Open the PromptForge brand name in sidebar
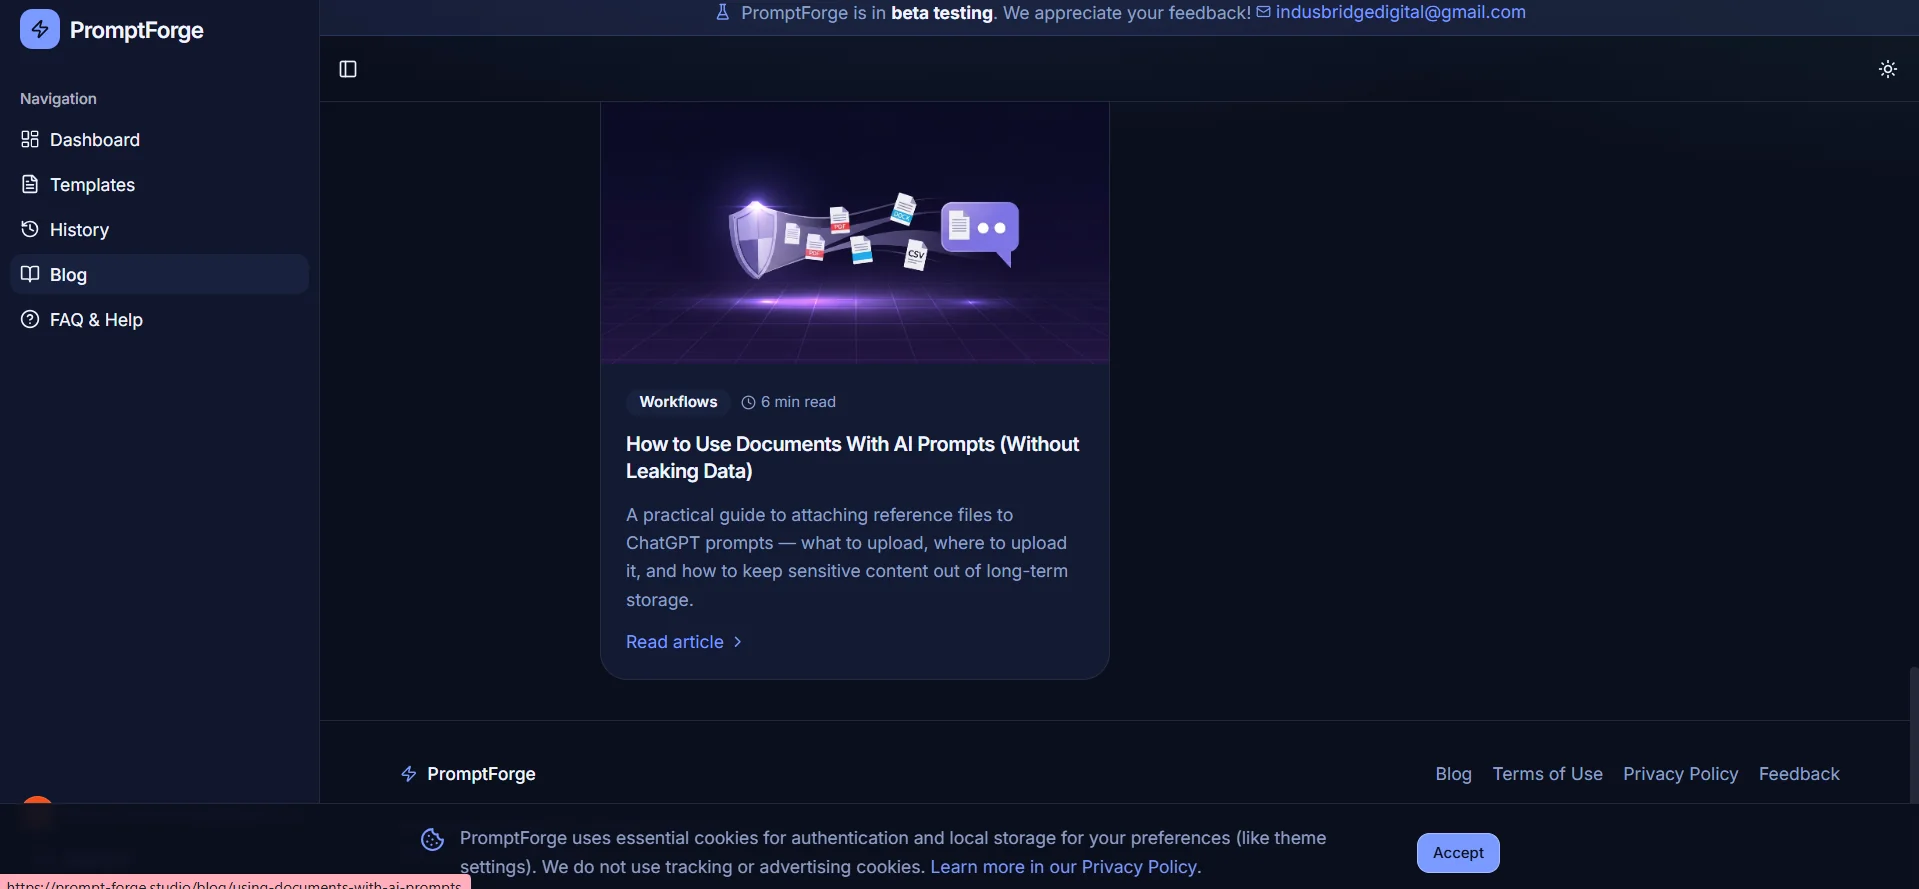Viewport: 1919px width, 889px height. click(137, 30)
